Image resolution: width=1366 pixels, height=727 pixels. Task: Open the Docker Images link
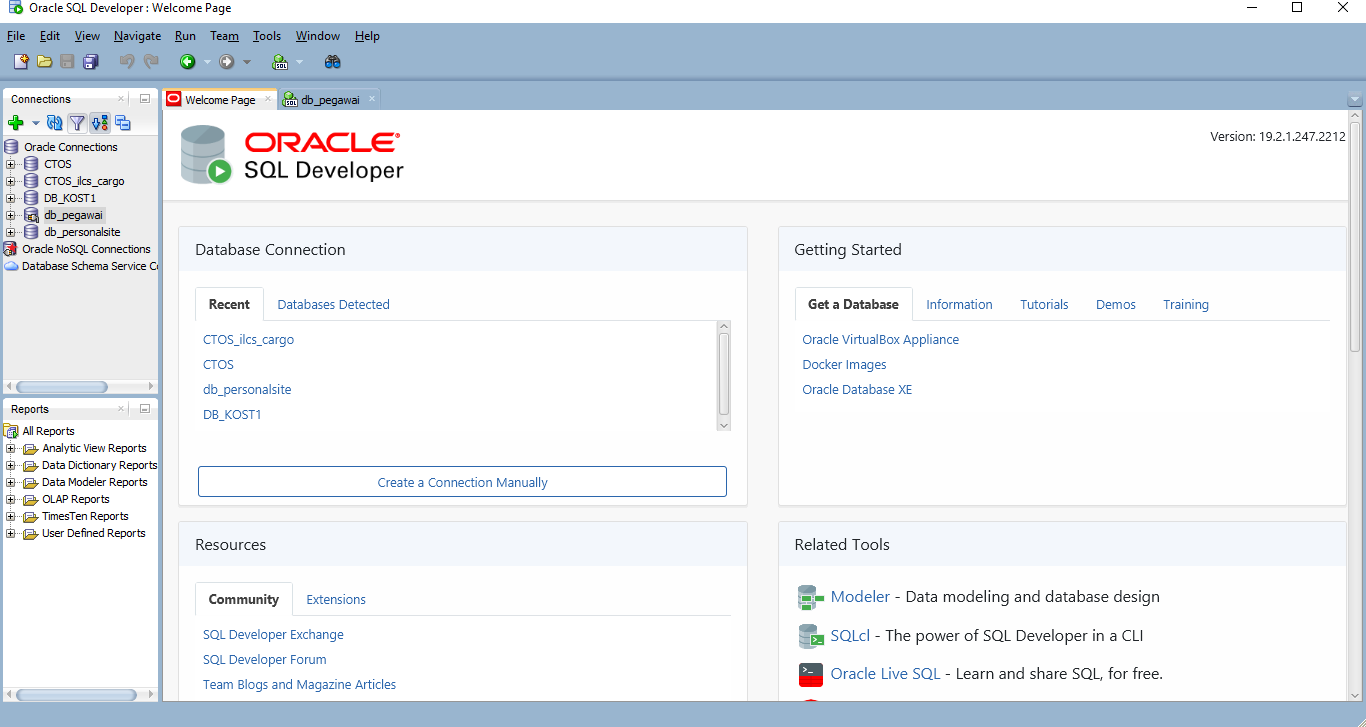[844, 365]
